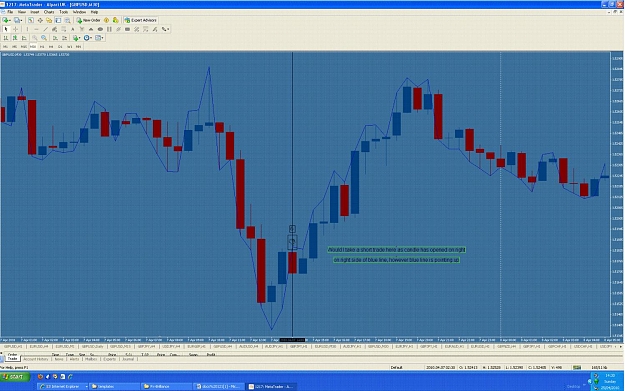Open the Strategy Tester icon

click(67, 20)
